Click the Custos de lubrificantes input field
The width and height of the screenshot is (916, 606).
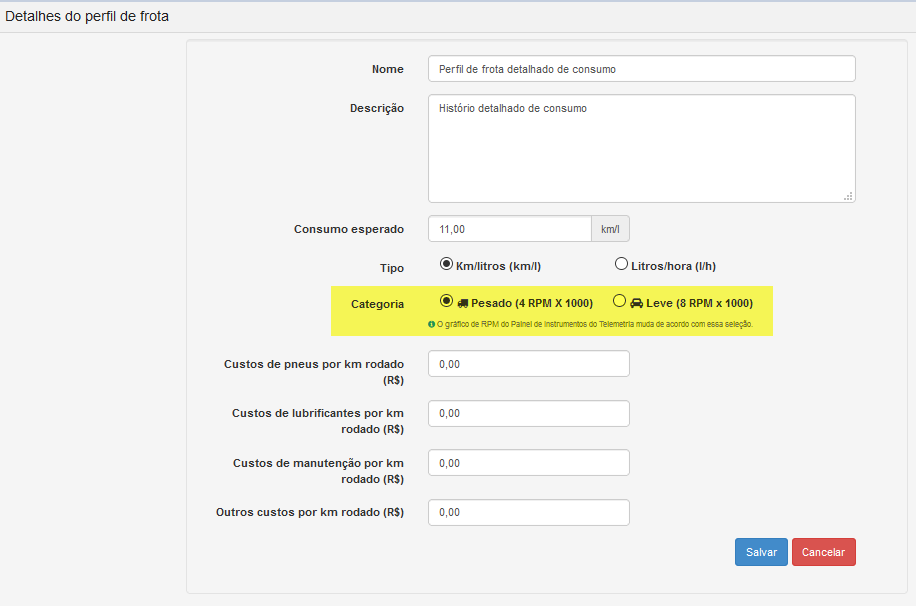529,414
